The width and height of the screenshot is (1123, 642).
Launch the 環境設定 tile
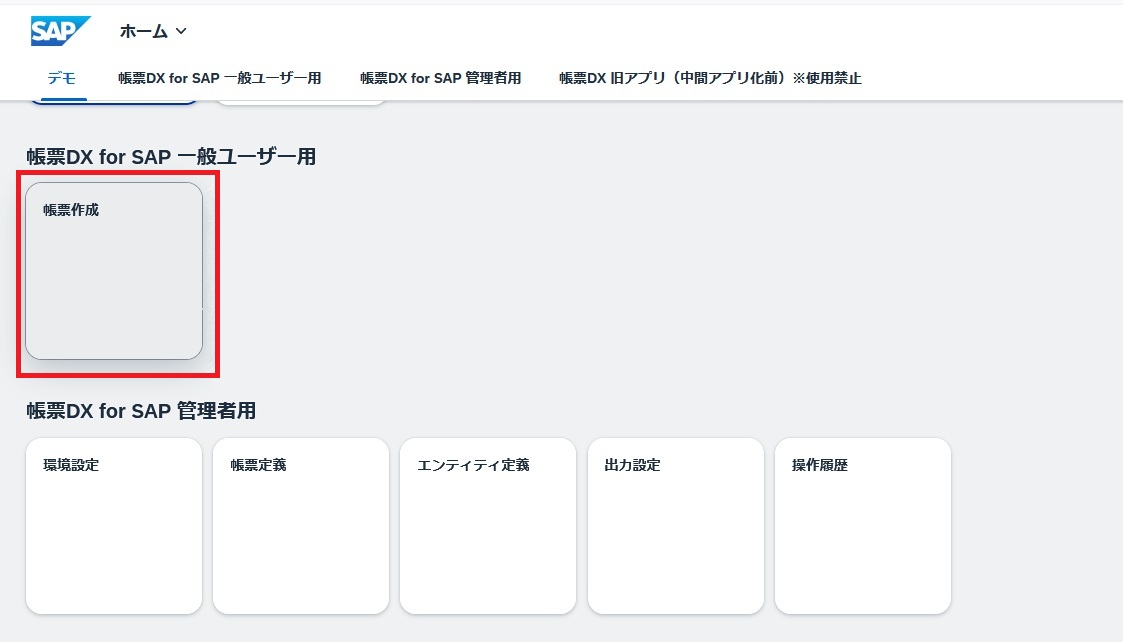click(x=114, y=525)
